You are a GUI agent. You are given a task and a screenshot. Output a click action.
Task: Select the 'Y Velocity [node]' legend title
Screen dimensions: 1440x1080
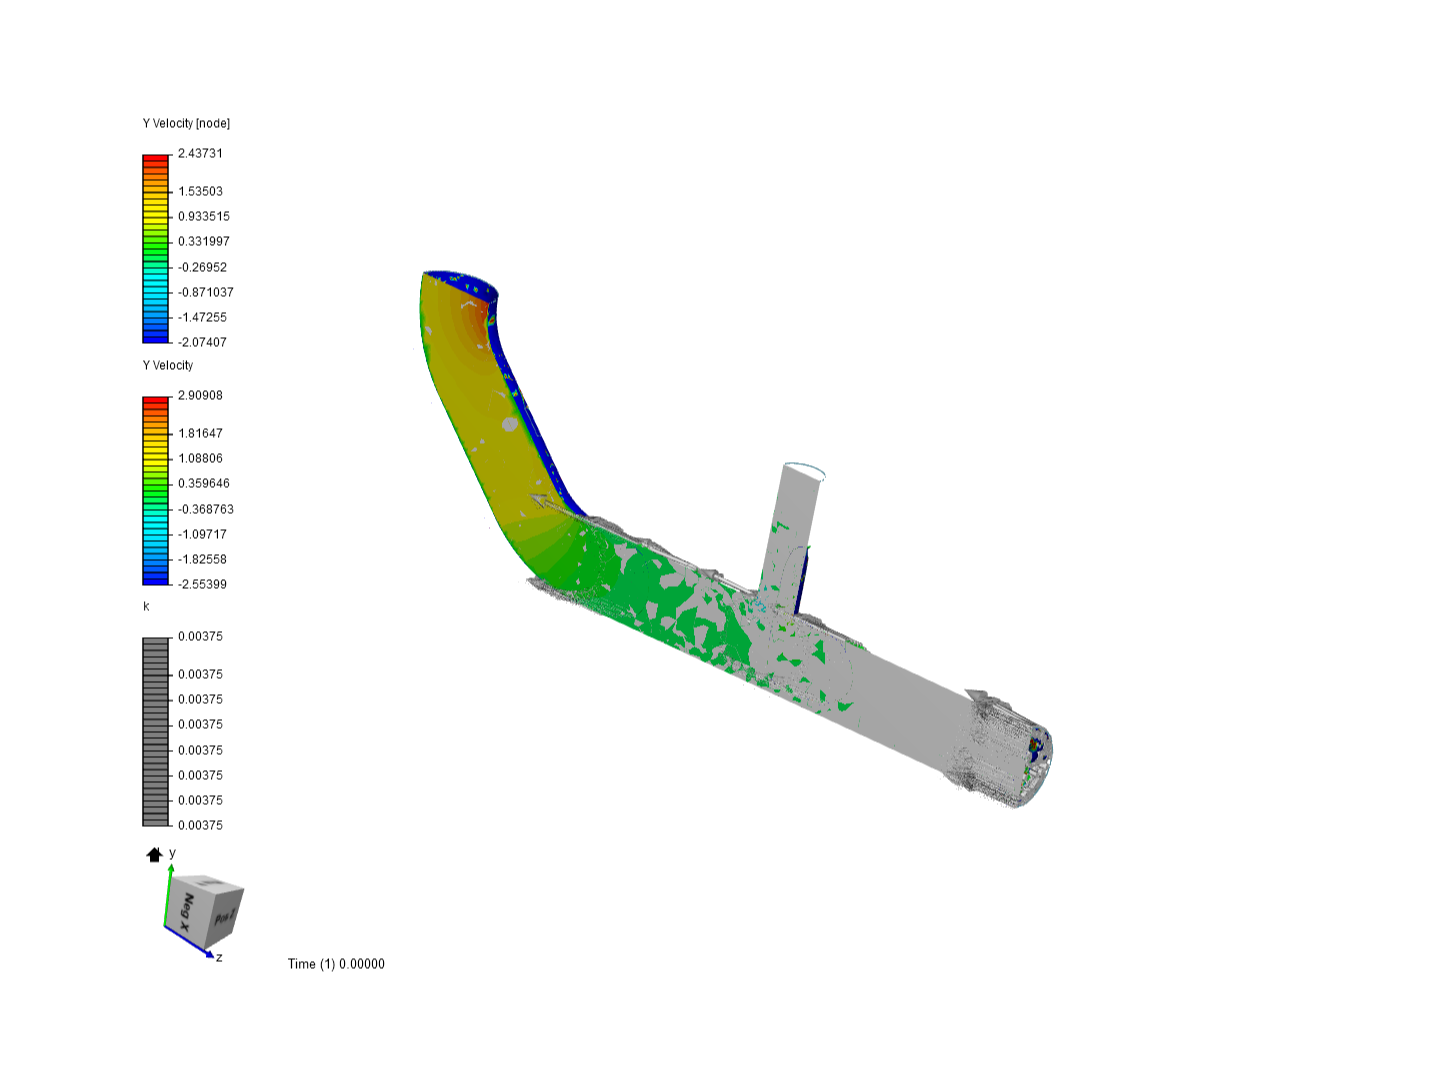point(186,123)
